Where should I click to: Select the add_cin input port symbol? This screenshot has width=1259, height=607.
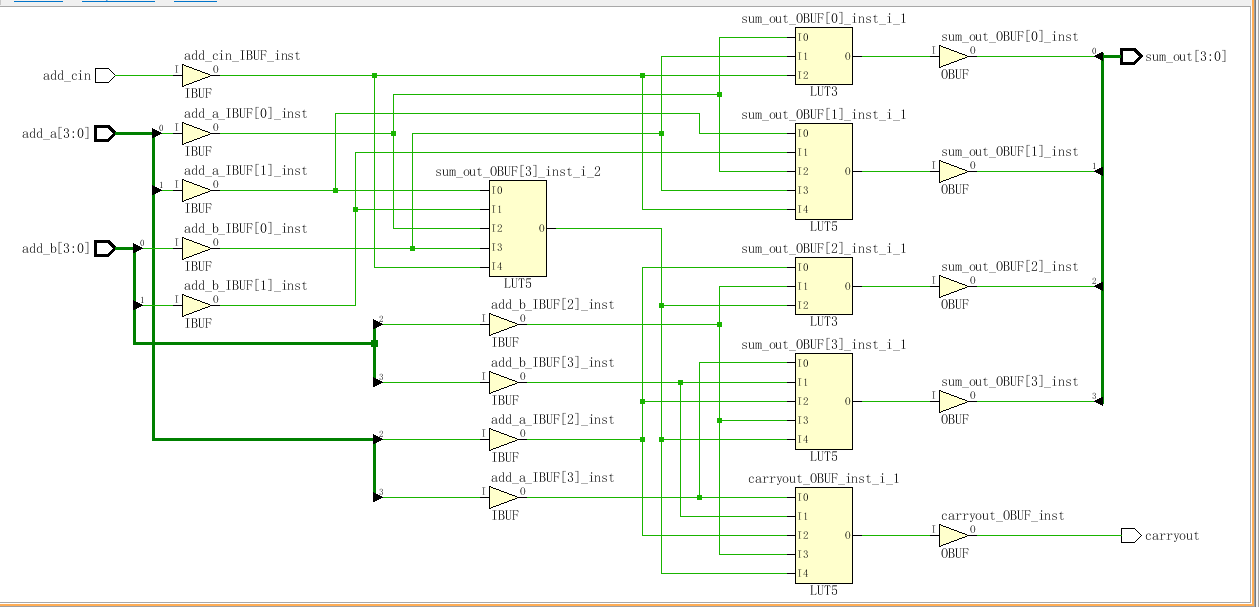pos(105,75)
